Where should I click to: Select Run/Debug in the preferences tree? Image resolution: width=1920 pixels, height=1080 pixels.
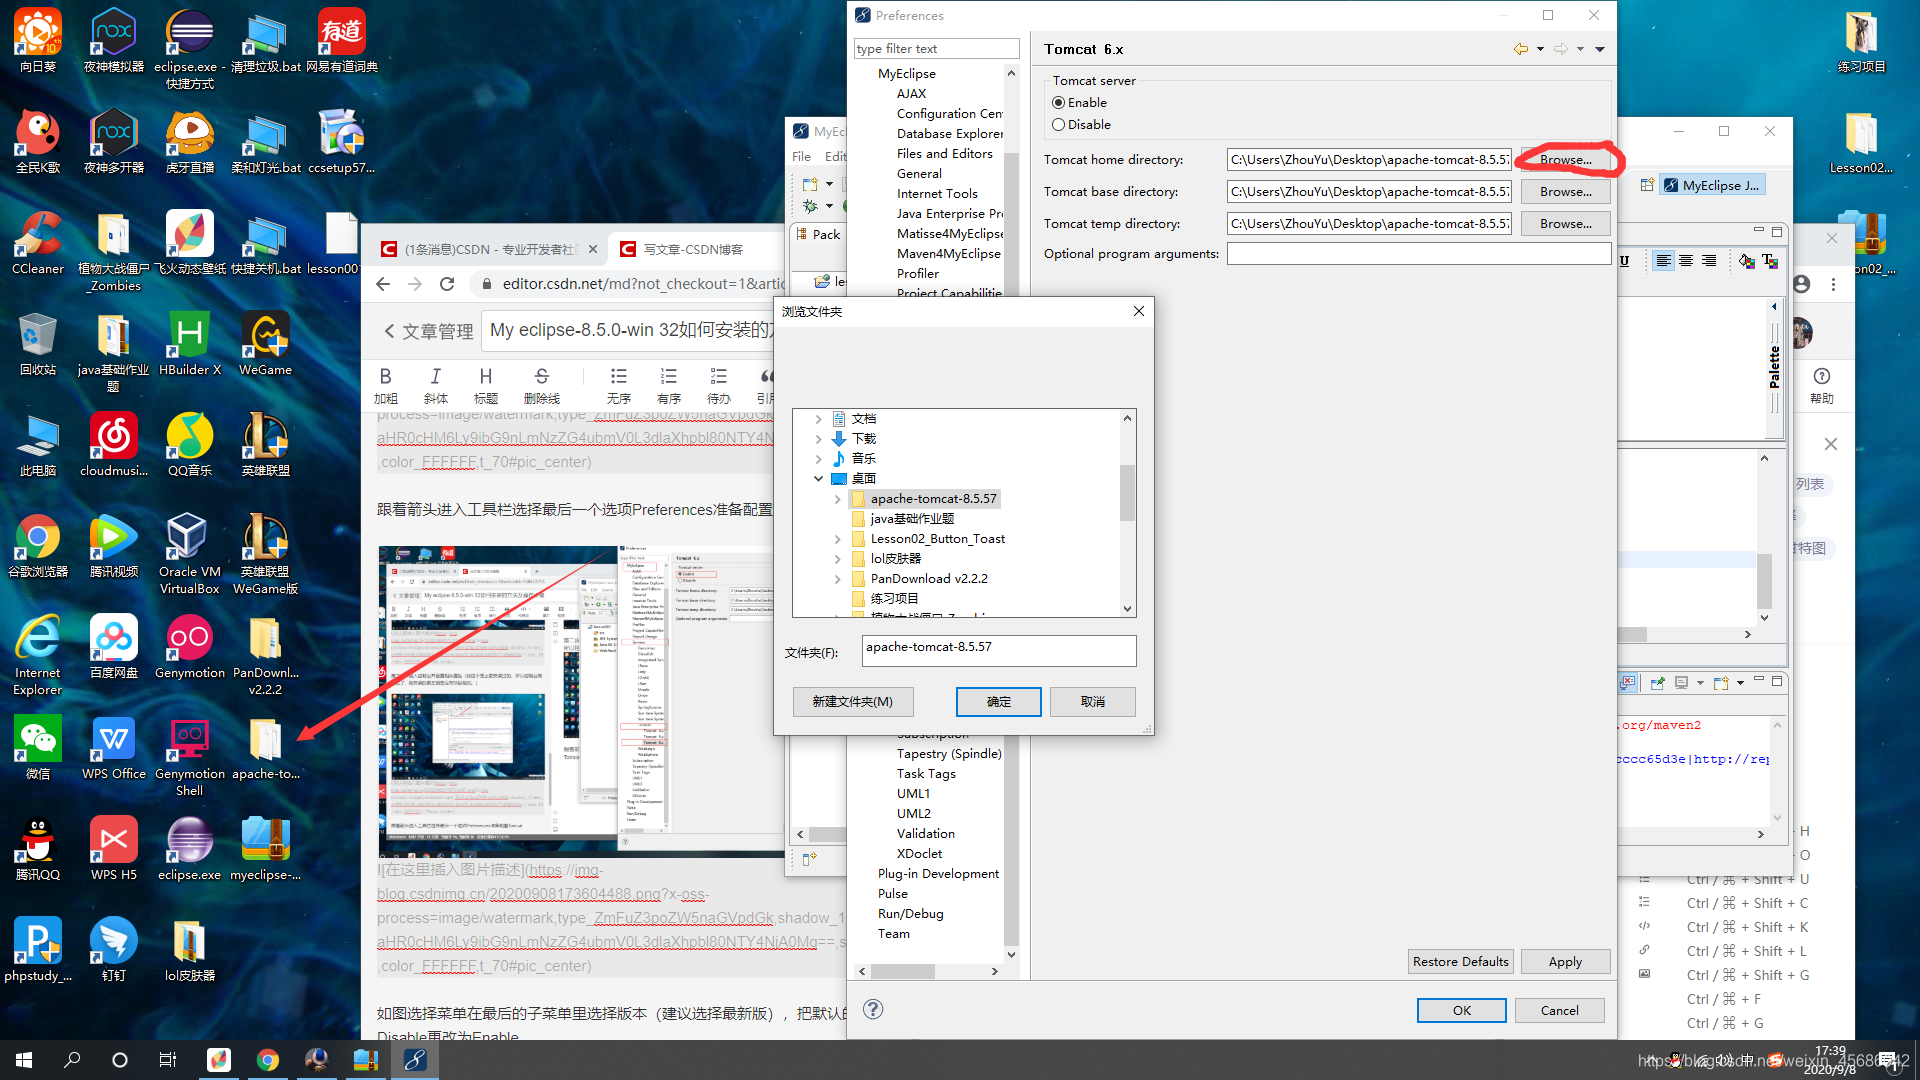(x=910, y=914)
